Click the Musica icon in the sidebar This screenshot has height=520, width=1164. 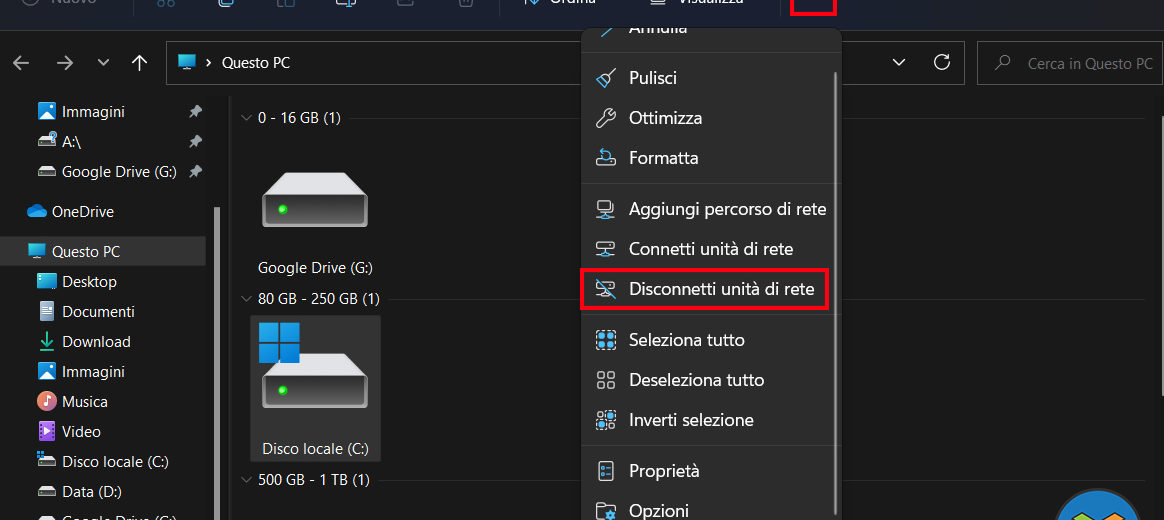coord(46,402)
